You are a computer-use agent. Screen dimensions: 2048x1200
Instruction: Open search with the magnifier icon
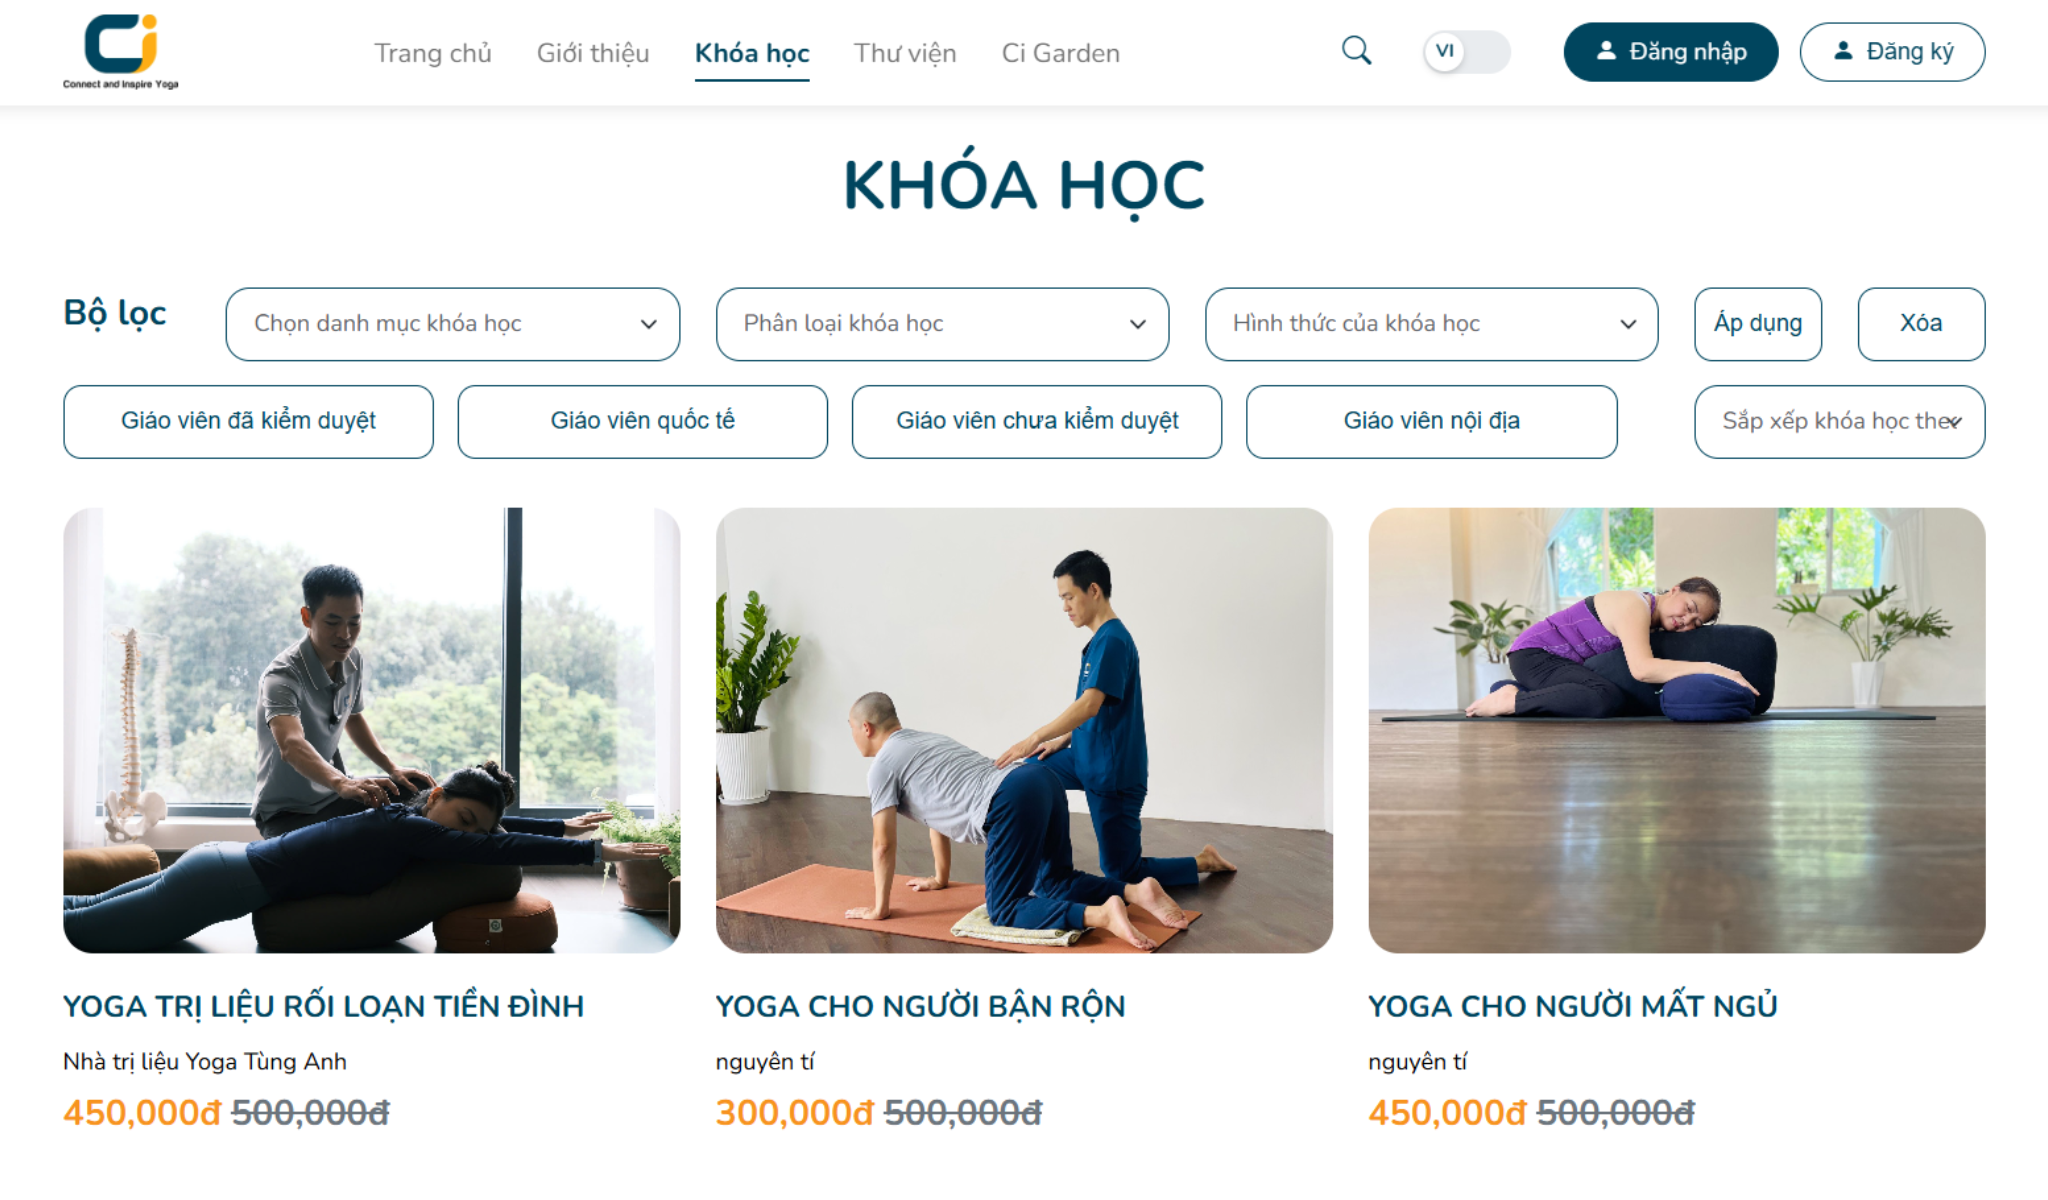pyautogui.click(x=1356, y=51)
